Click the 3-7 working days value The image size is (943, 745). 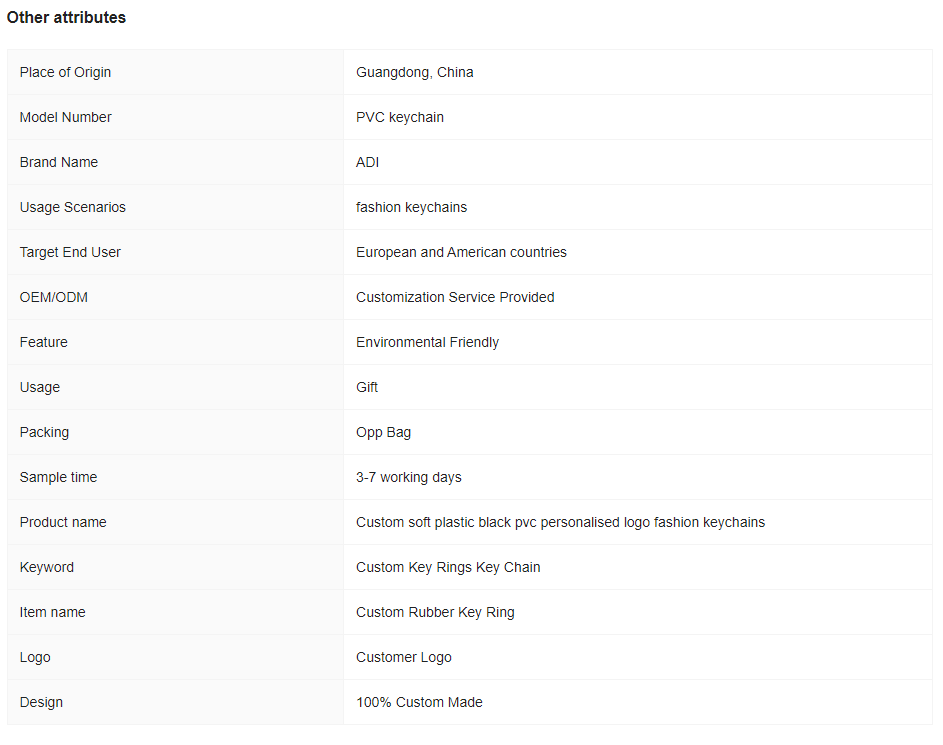(x=408, y=477)
